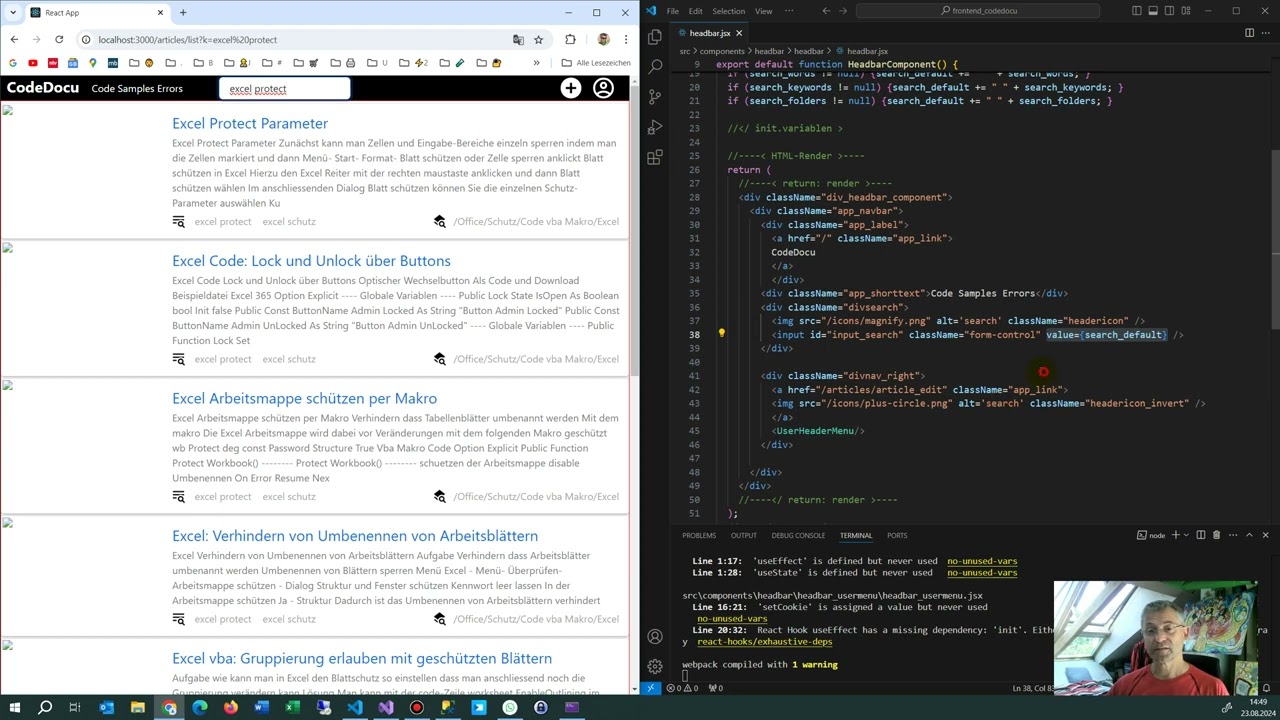The image size is (1280, 720).
Task: Close the headbar.jsx editor tab
Action: coord(739,33)
